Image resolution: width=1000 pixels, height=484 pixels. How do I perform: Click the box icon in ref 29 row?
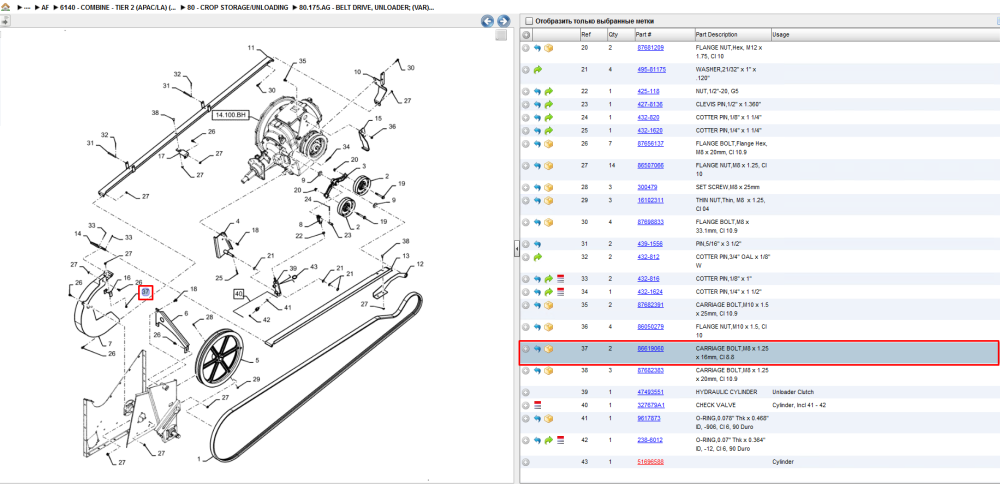[548, 200]
